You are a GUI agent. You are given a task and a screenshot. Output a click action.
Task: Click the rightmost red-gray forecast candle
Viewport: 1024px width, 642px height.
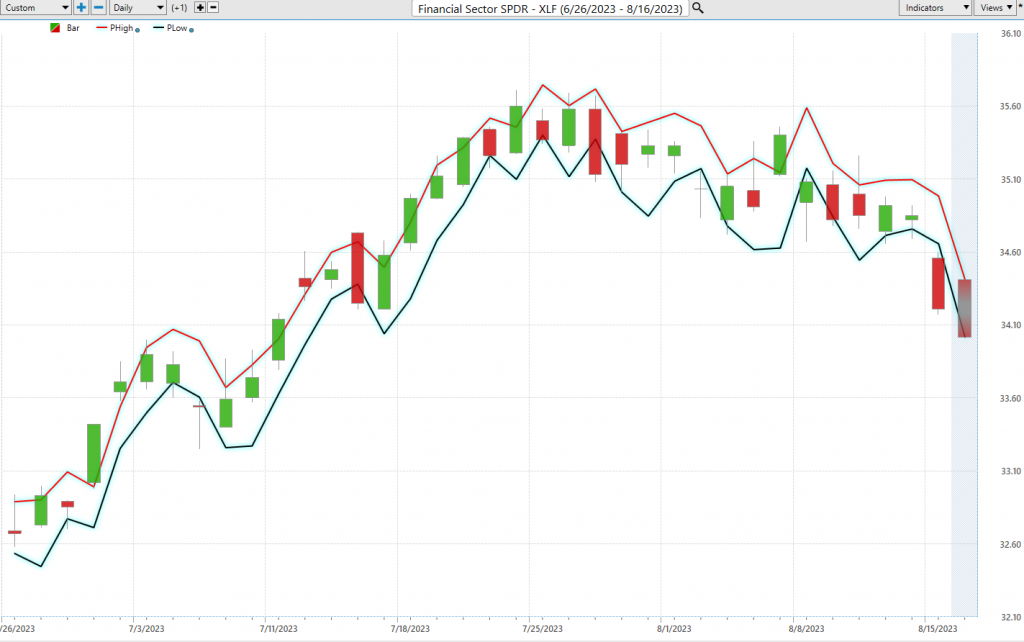point(965,308)
